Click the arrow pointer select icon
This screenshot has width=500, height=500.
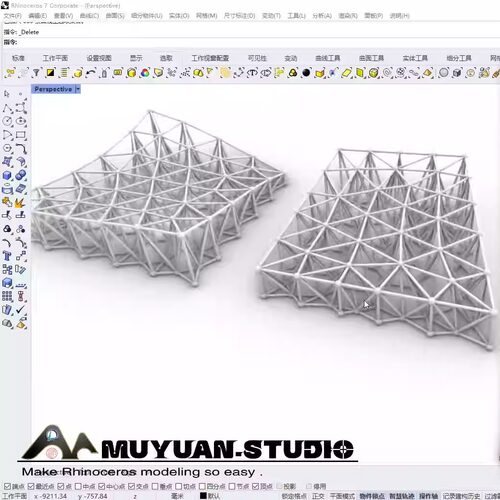pyautogui.click(x=7, y=94)
